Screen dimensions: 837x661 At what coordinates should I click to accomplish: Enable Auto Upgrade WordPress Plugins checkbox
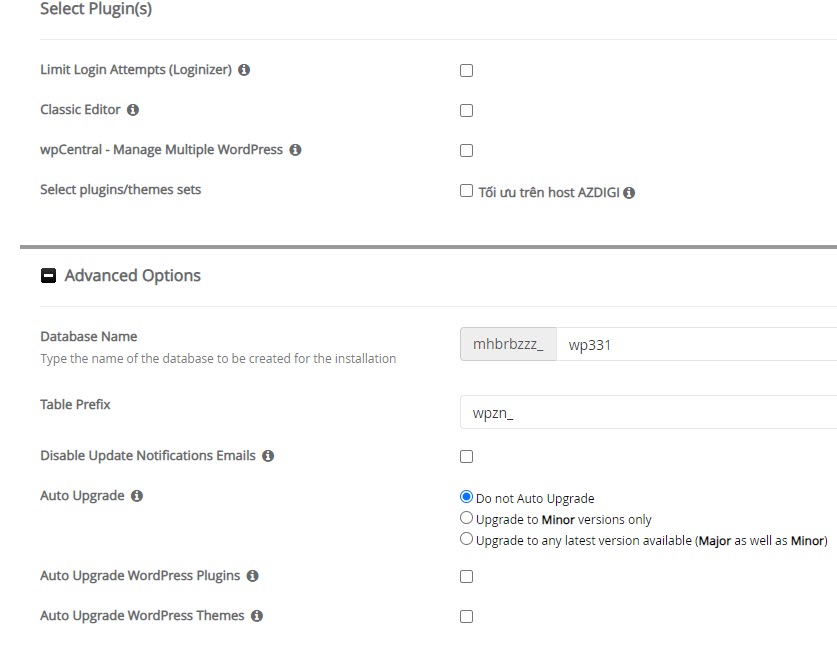coord(467,577)
